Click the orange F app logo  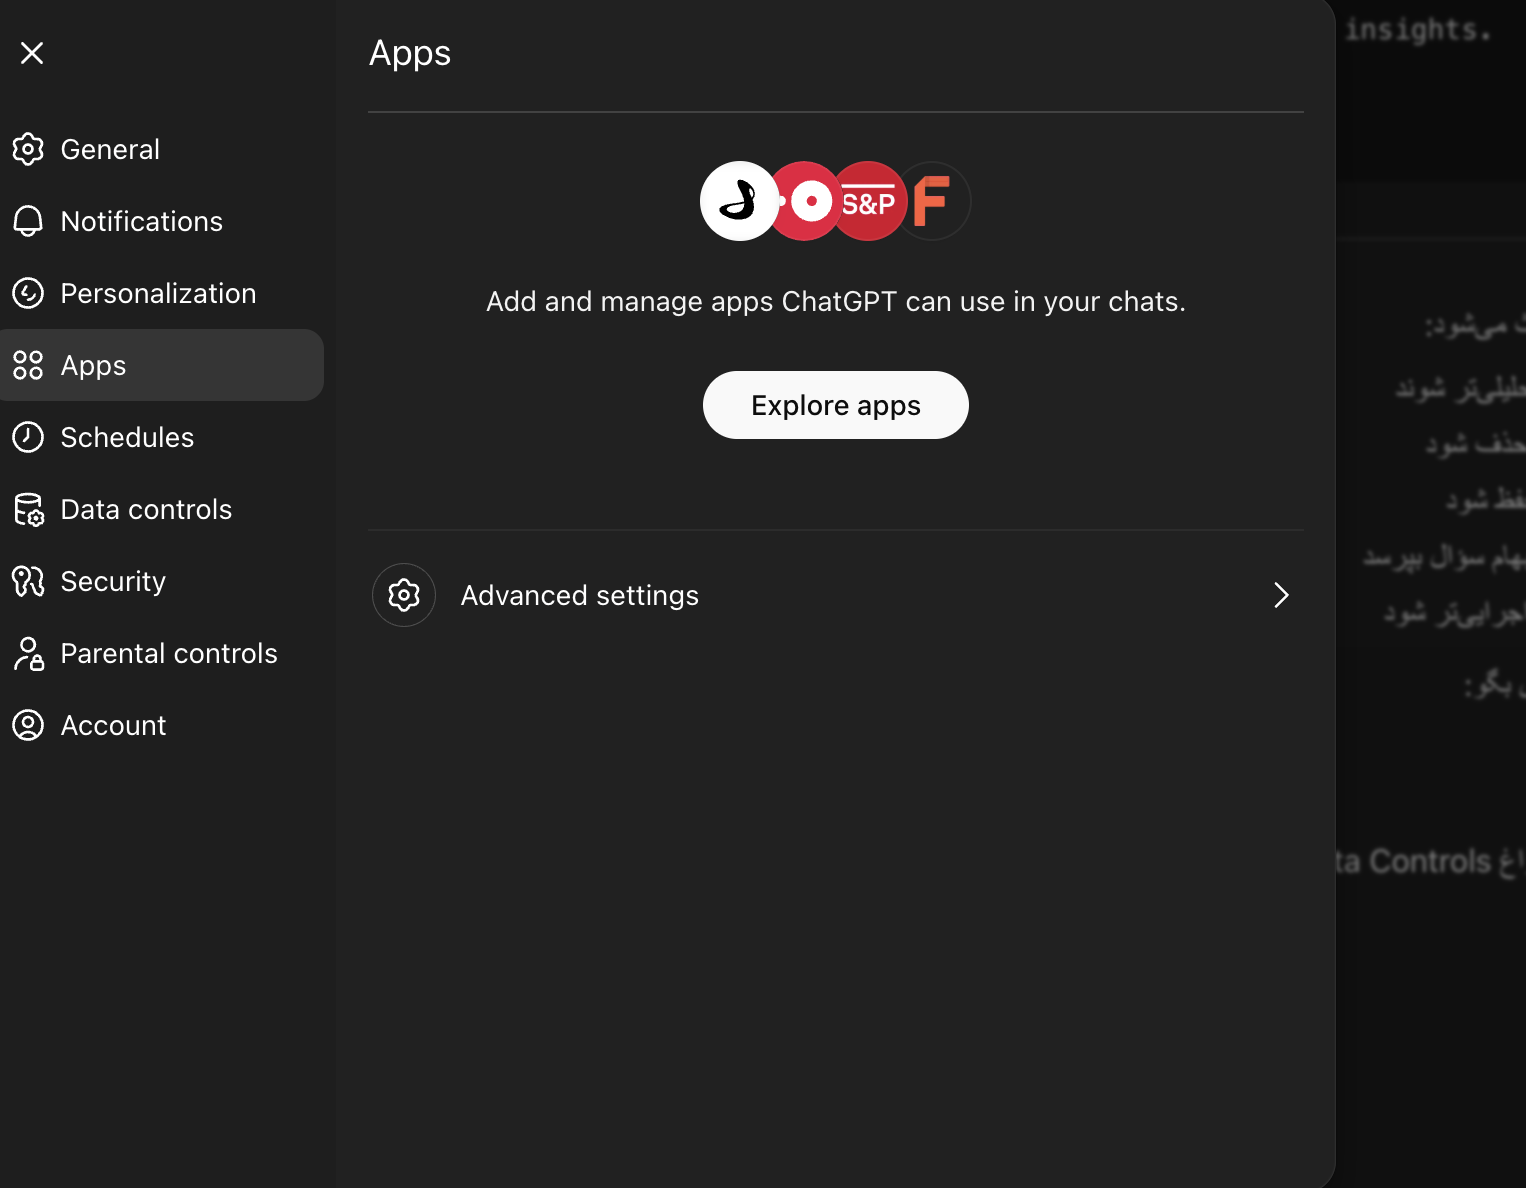933,201
